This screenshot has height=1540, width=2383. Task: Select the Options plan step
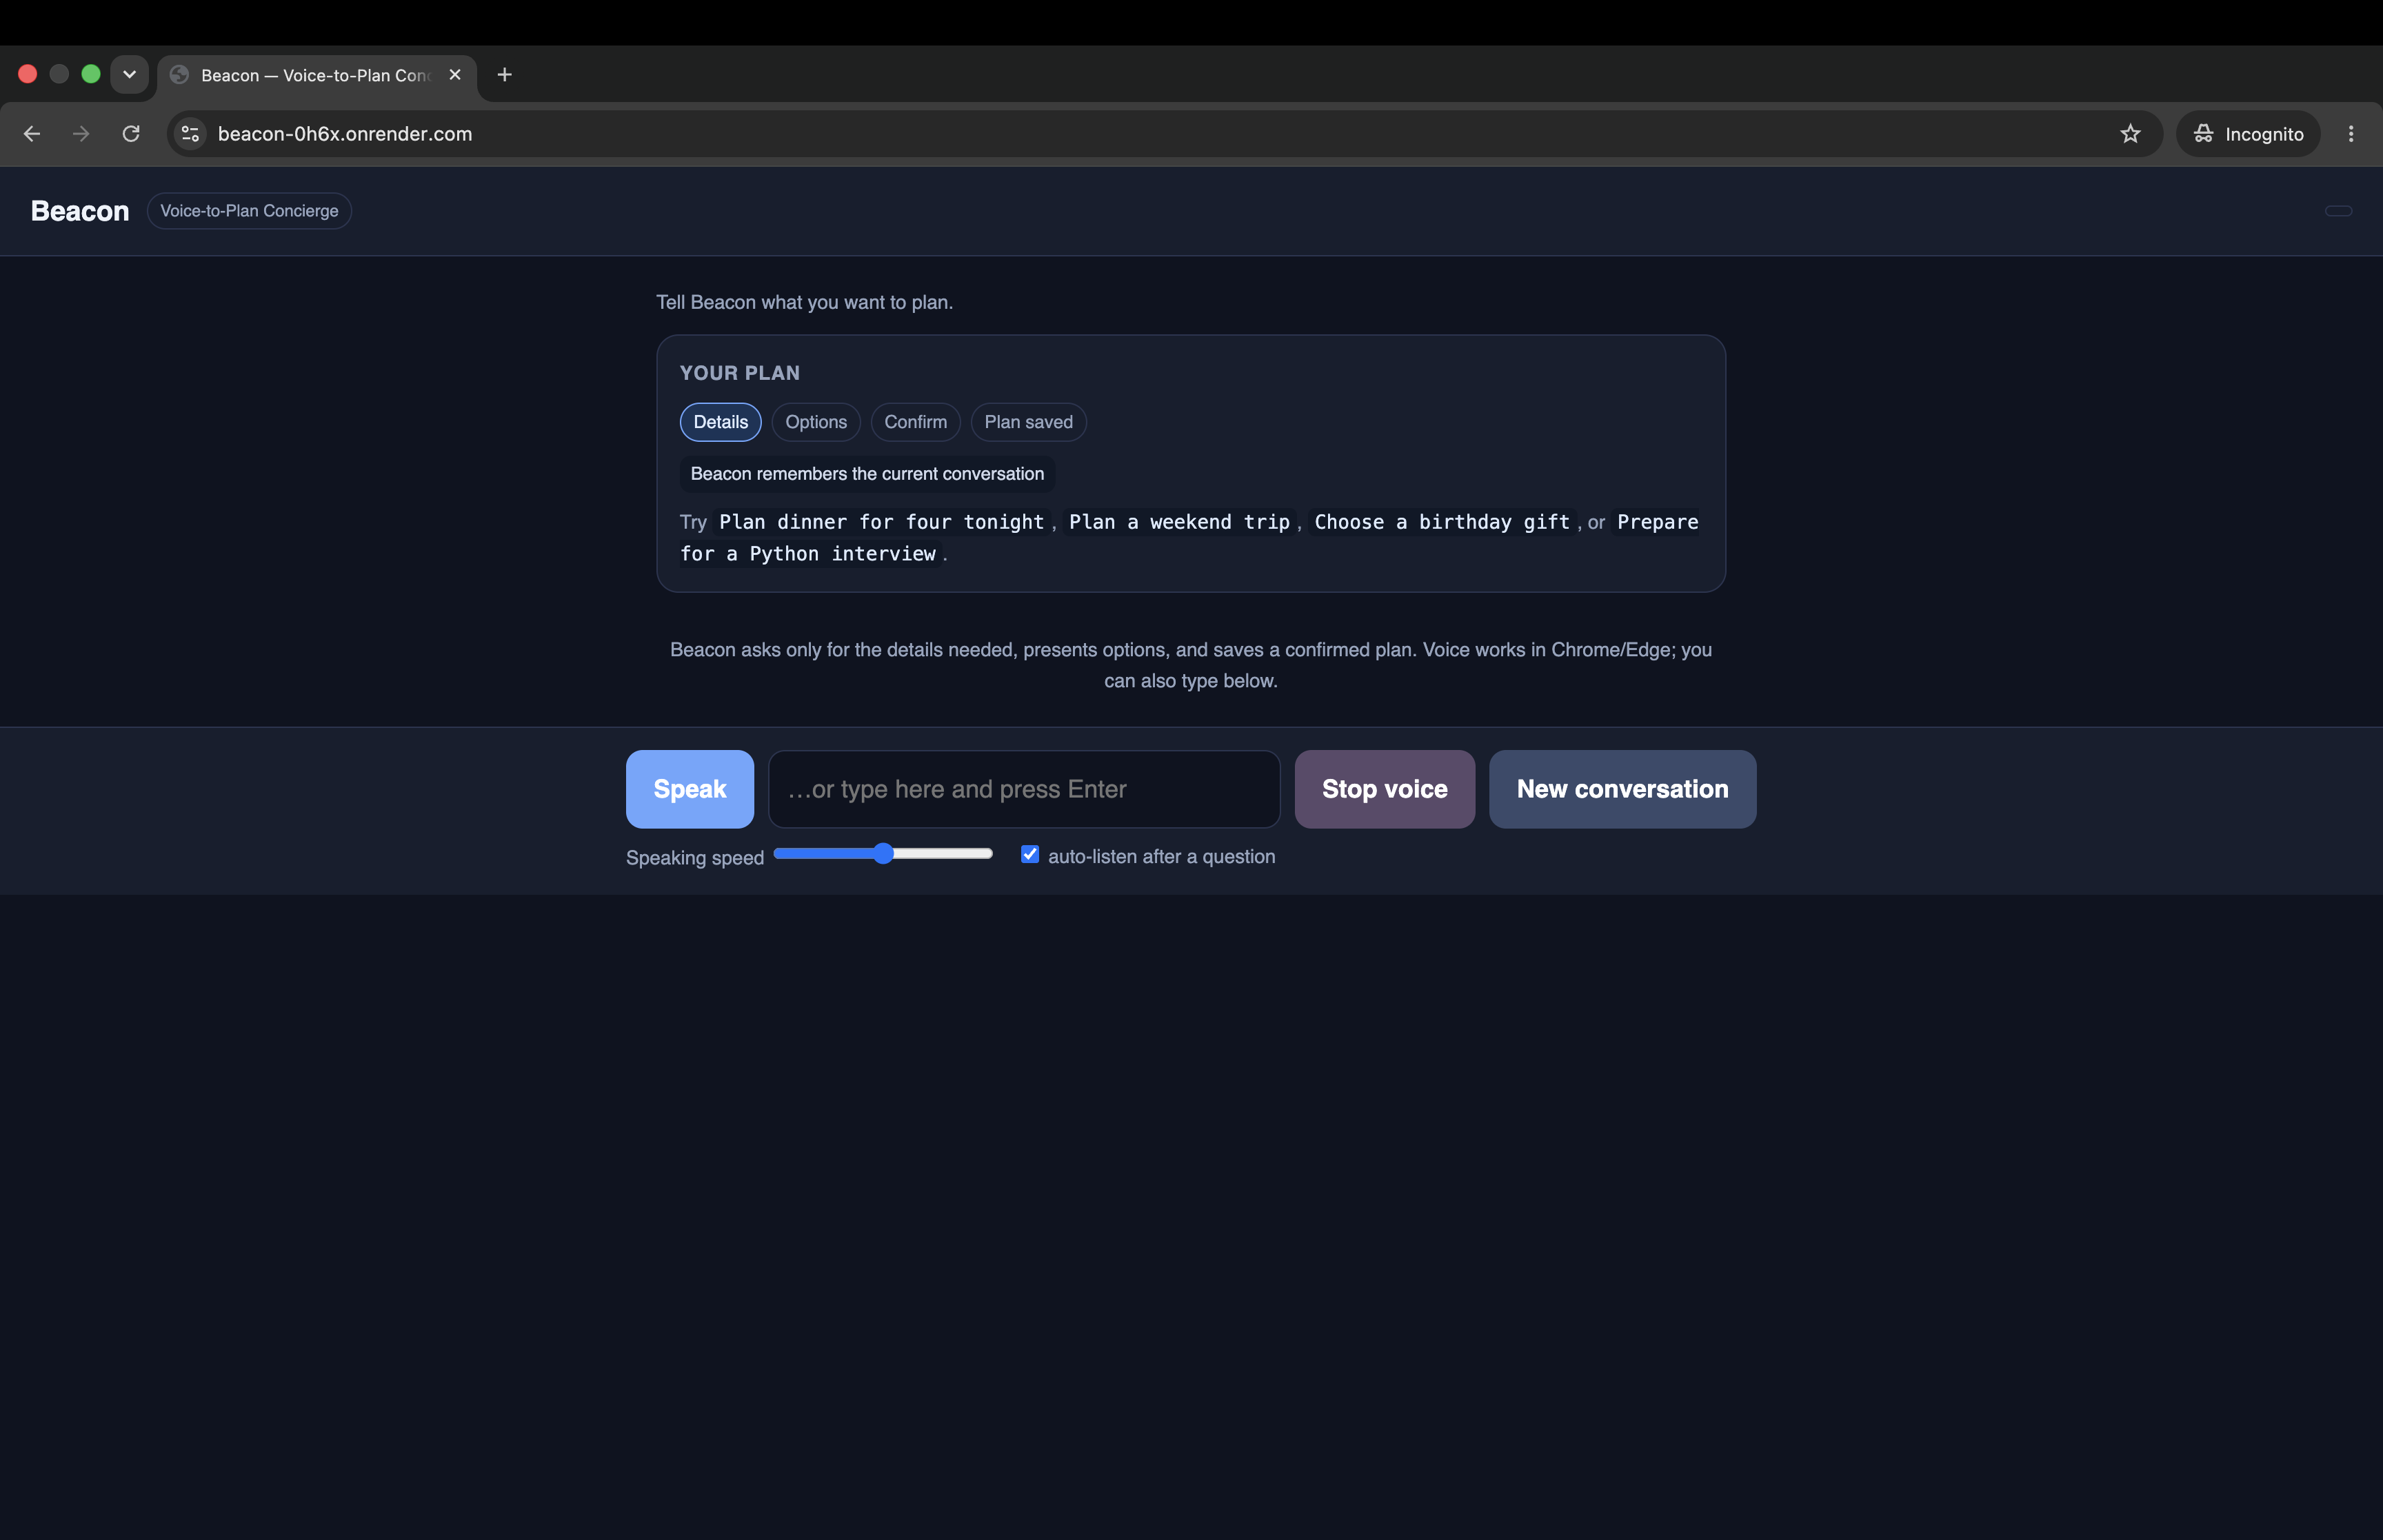[816, 422]
